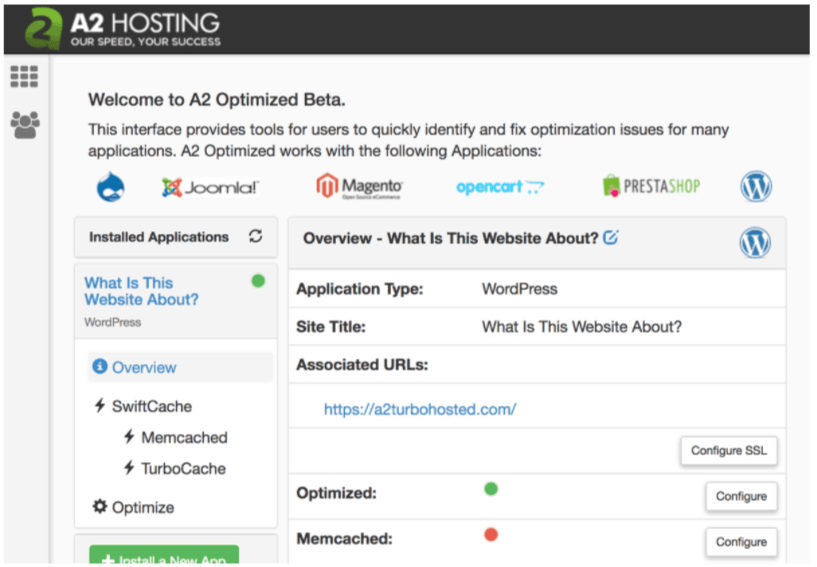Click the OpenCart logo
The height and width of the screenshot is (567, 817).
500,187
